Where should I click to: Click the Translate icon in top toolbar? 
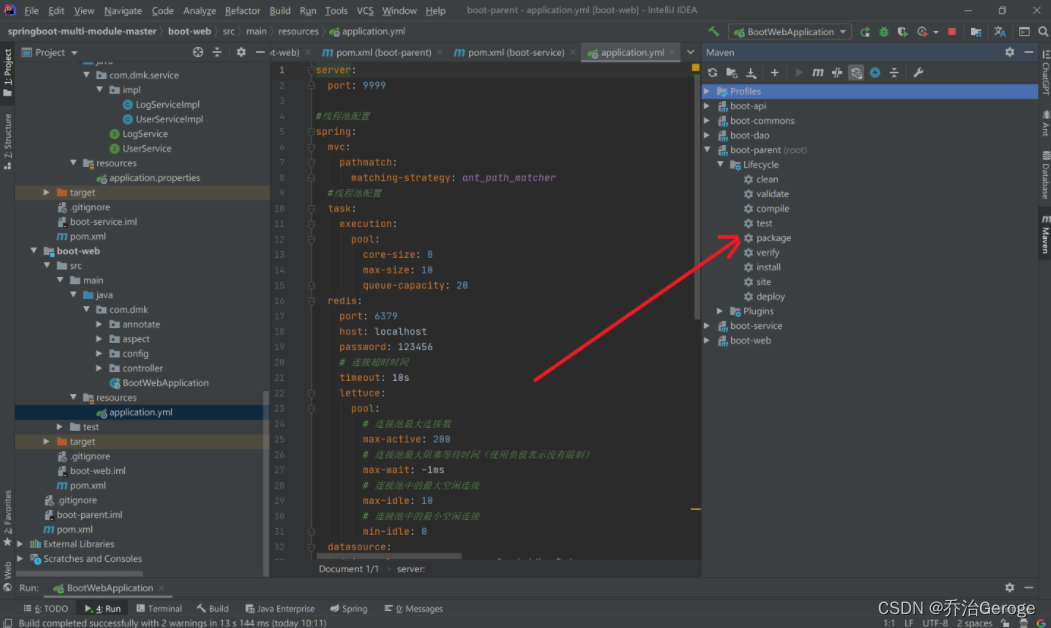click(1000, 32)
